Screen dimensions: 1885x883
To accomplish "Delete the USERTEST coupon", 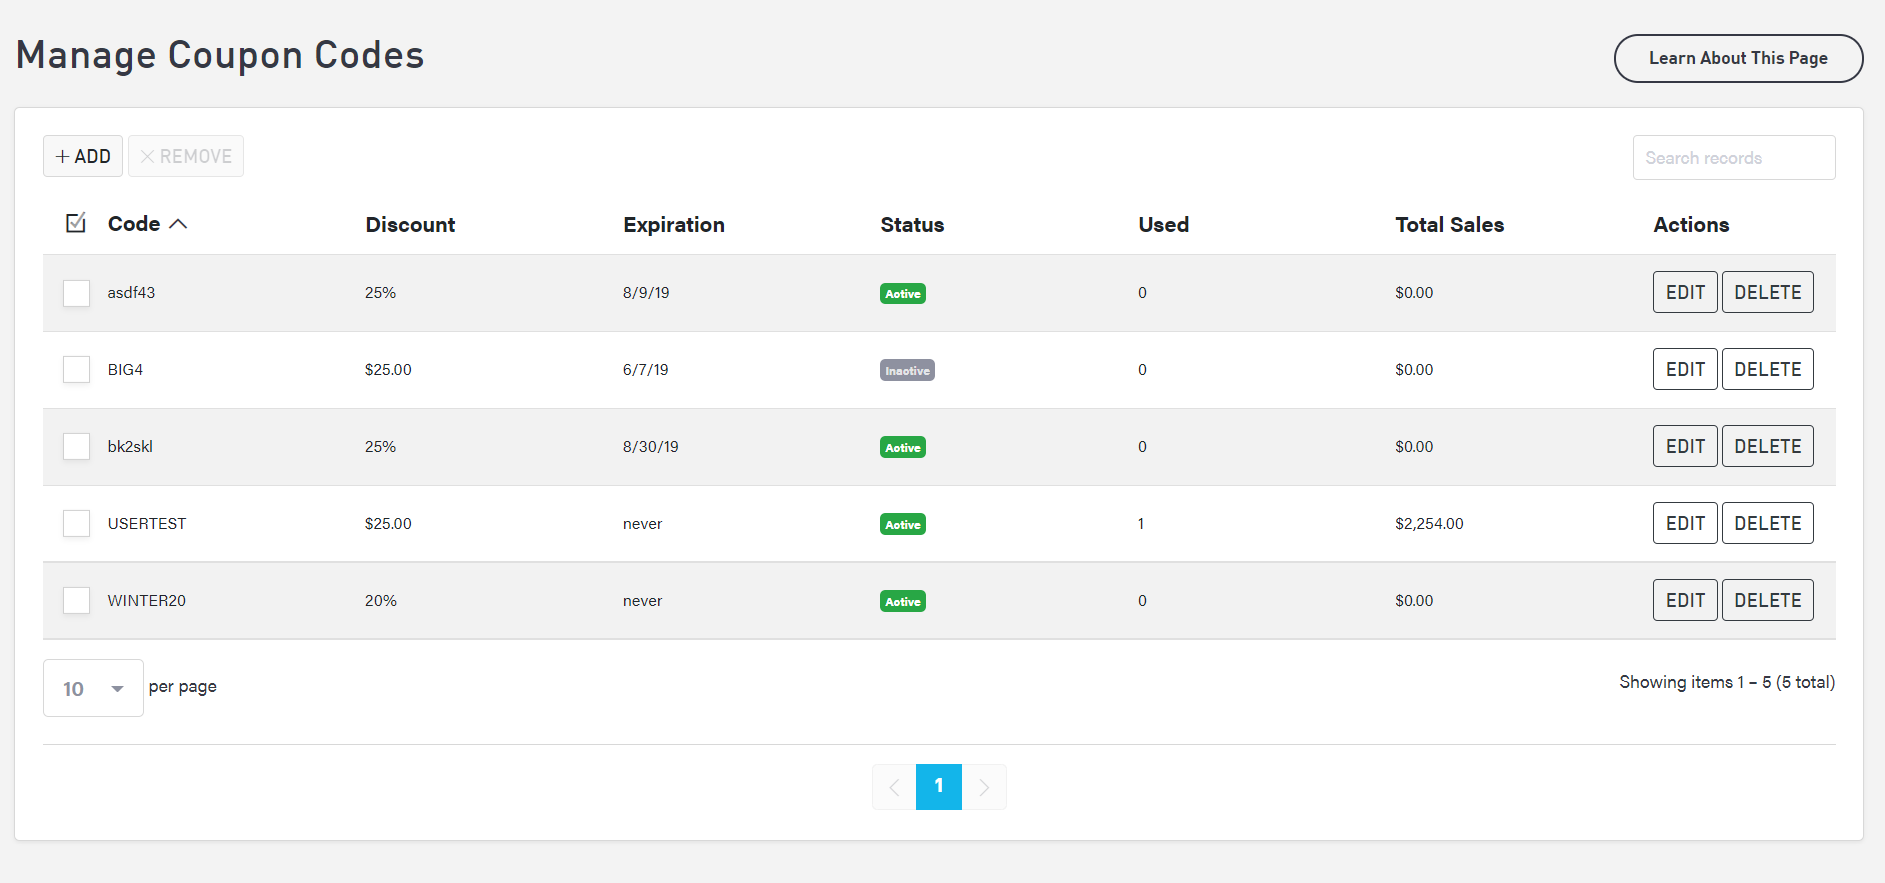I will [1767, 524].
